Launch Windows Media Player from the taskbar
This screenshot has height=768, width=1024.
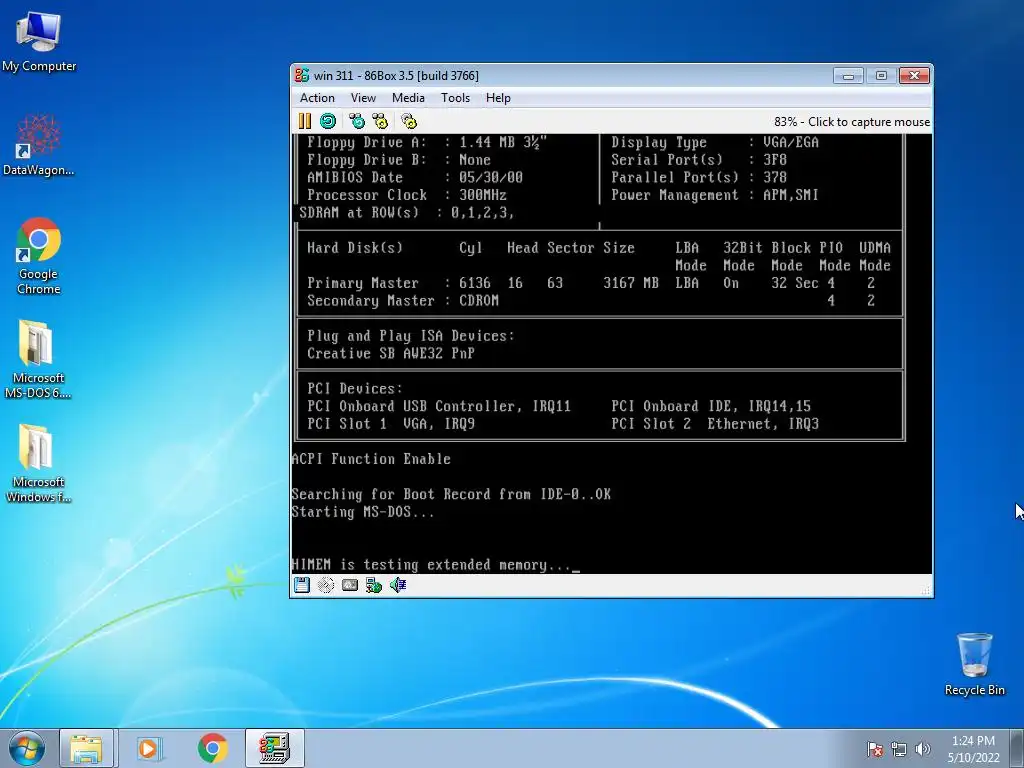(x=149, y=748)
